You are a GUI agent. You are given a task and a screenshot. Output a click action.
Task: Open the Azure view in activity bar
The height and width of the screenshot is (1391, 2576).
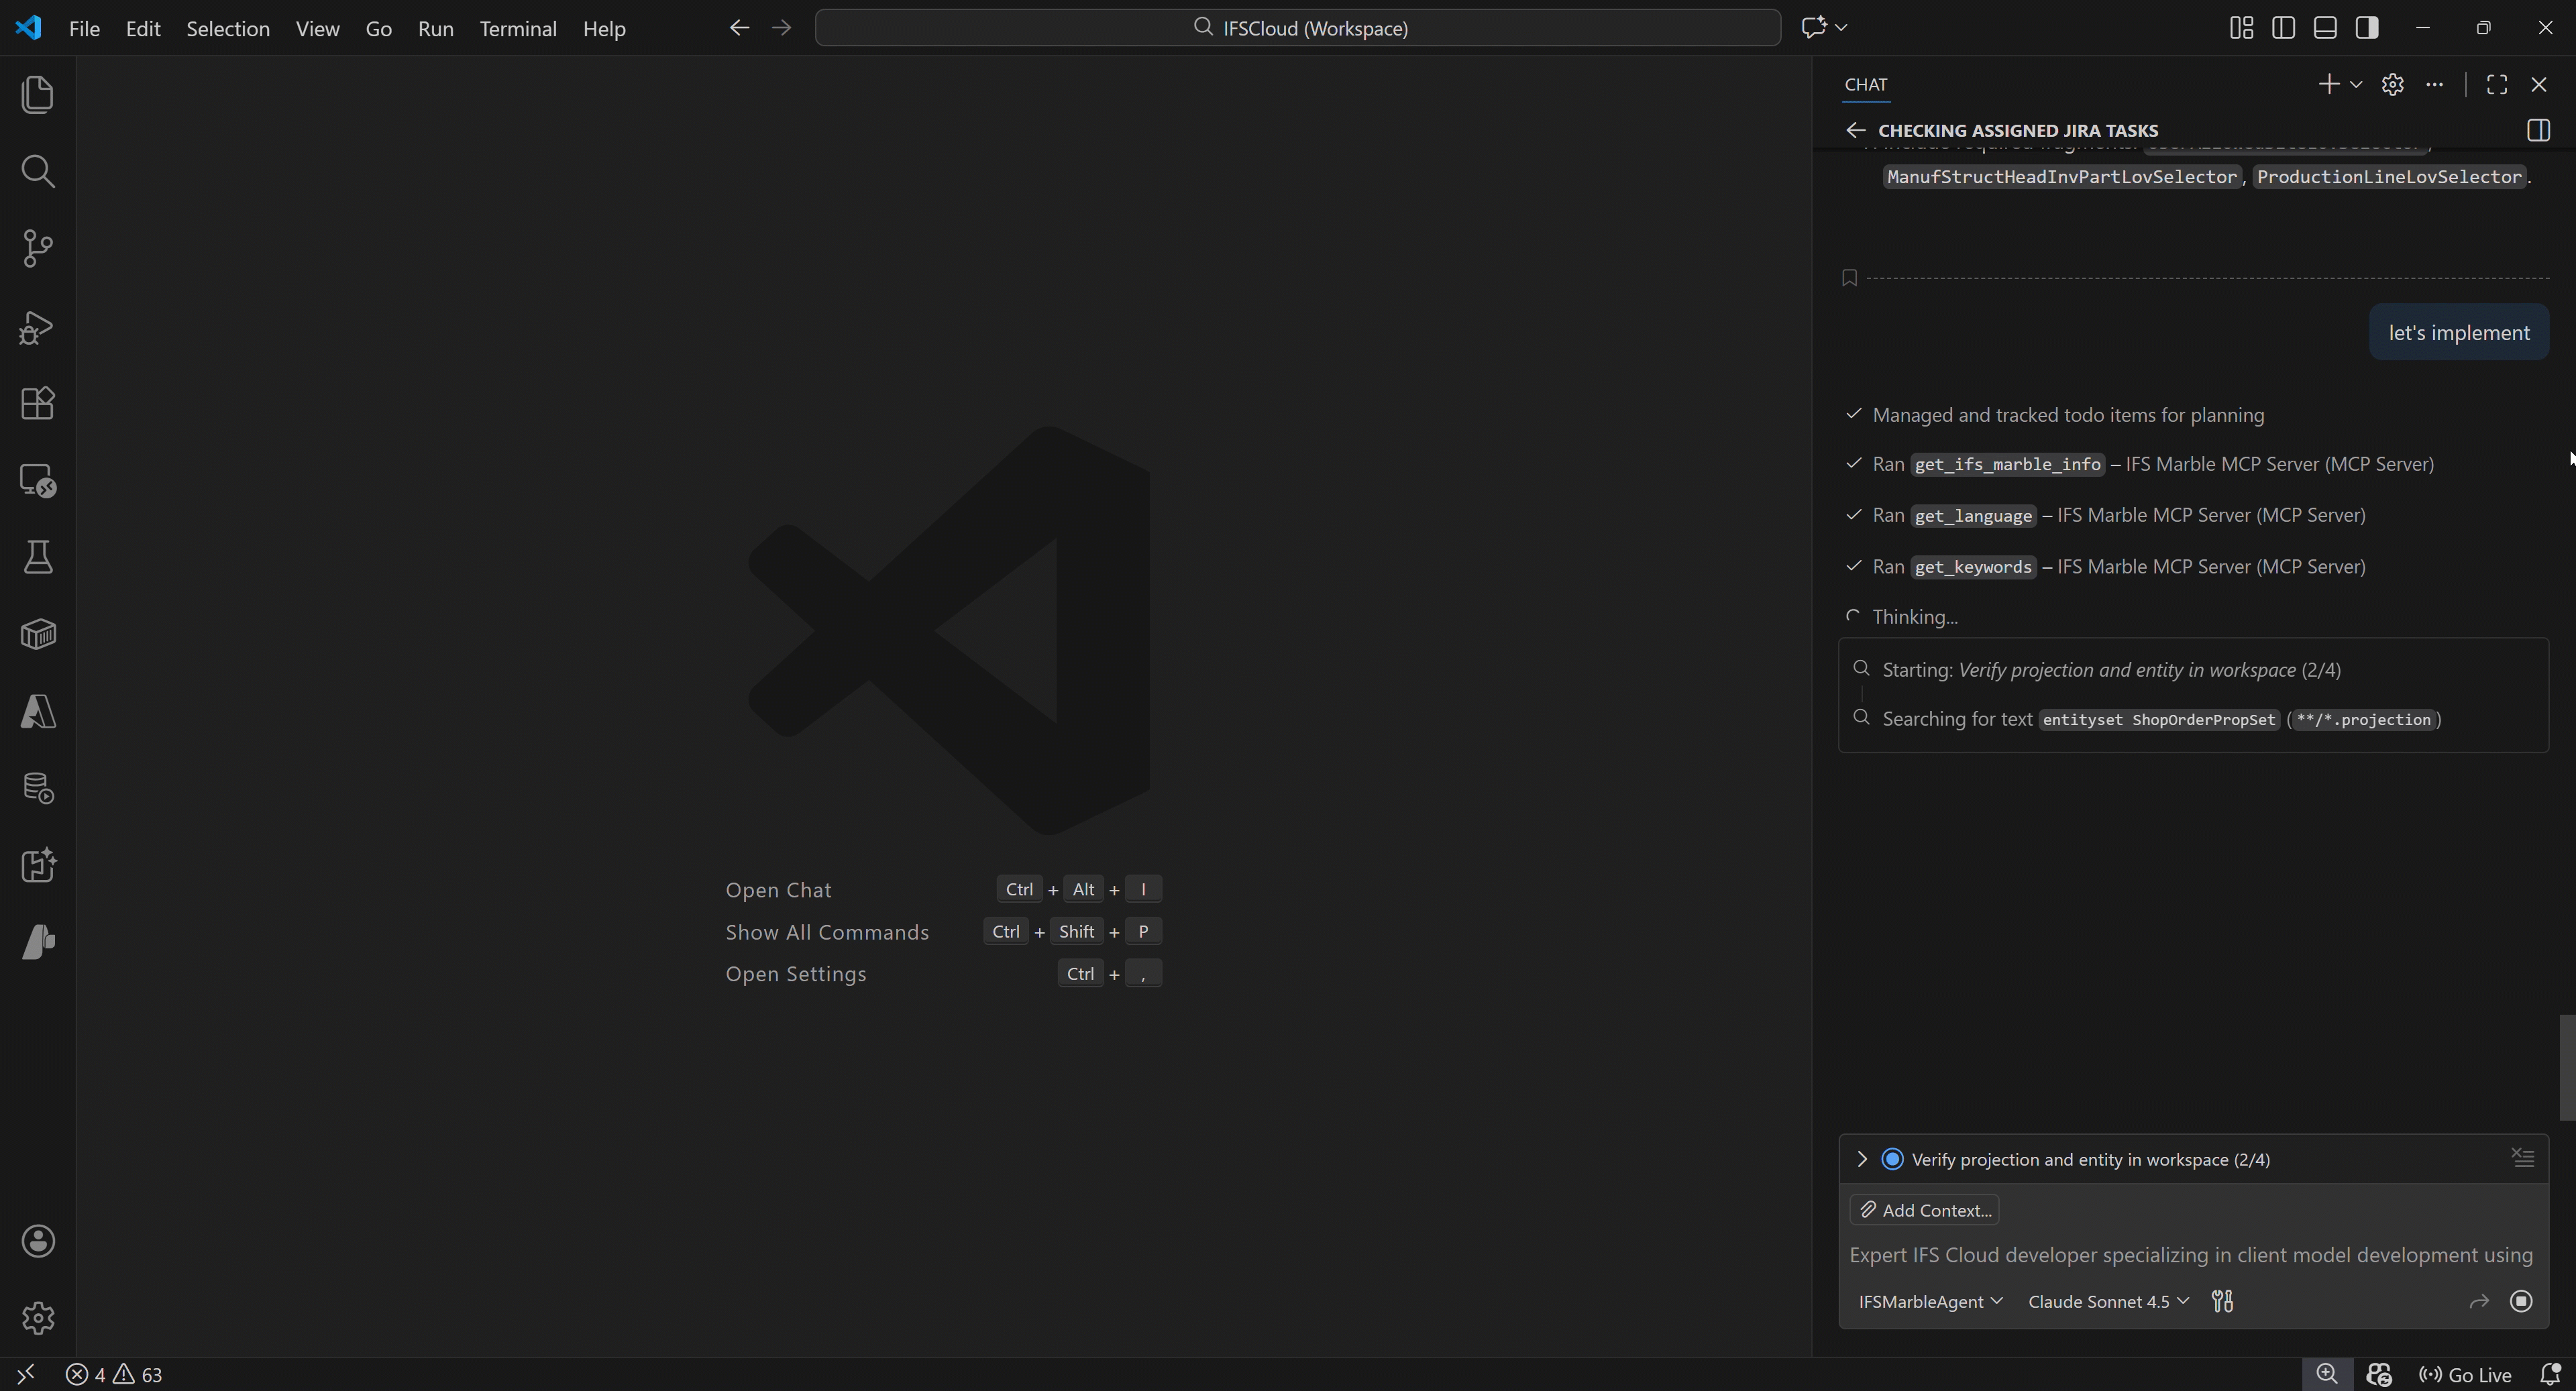(x=38, y=712)
